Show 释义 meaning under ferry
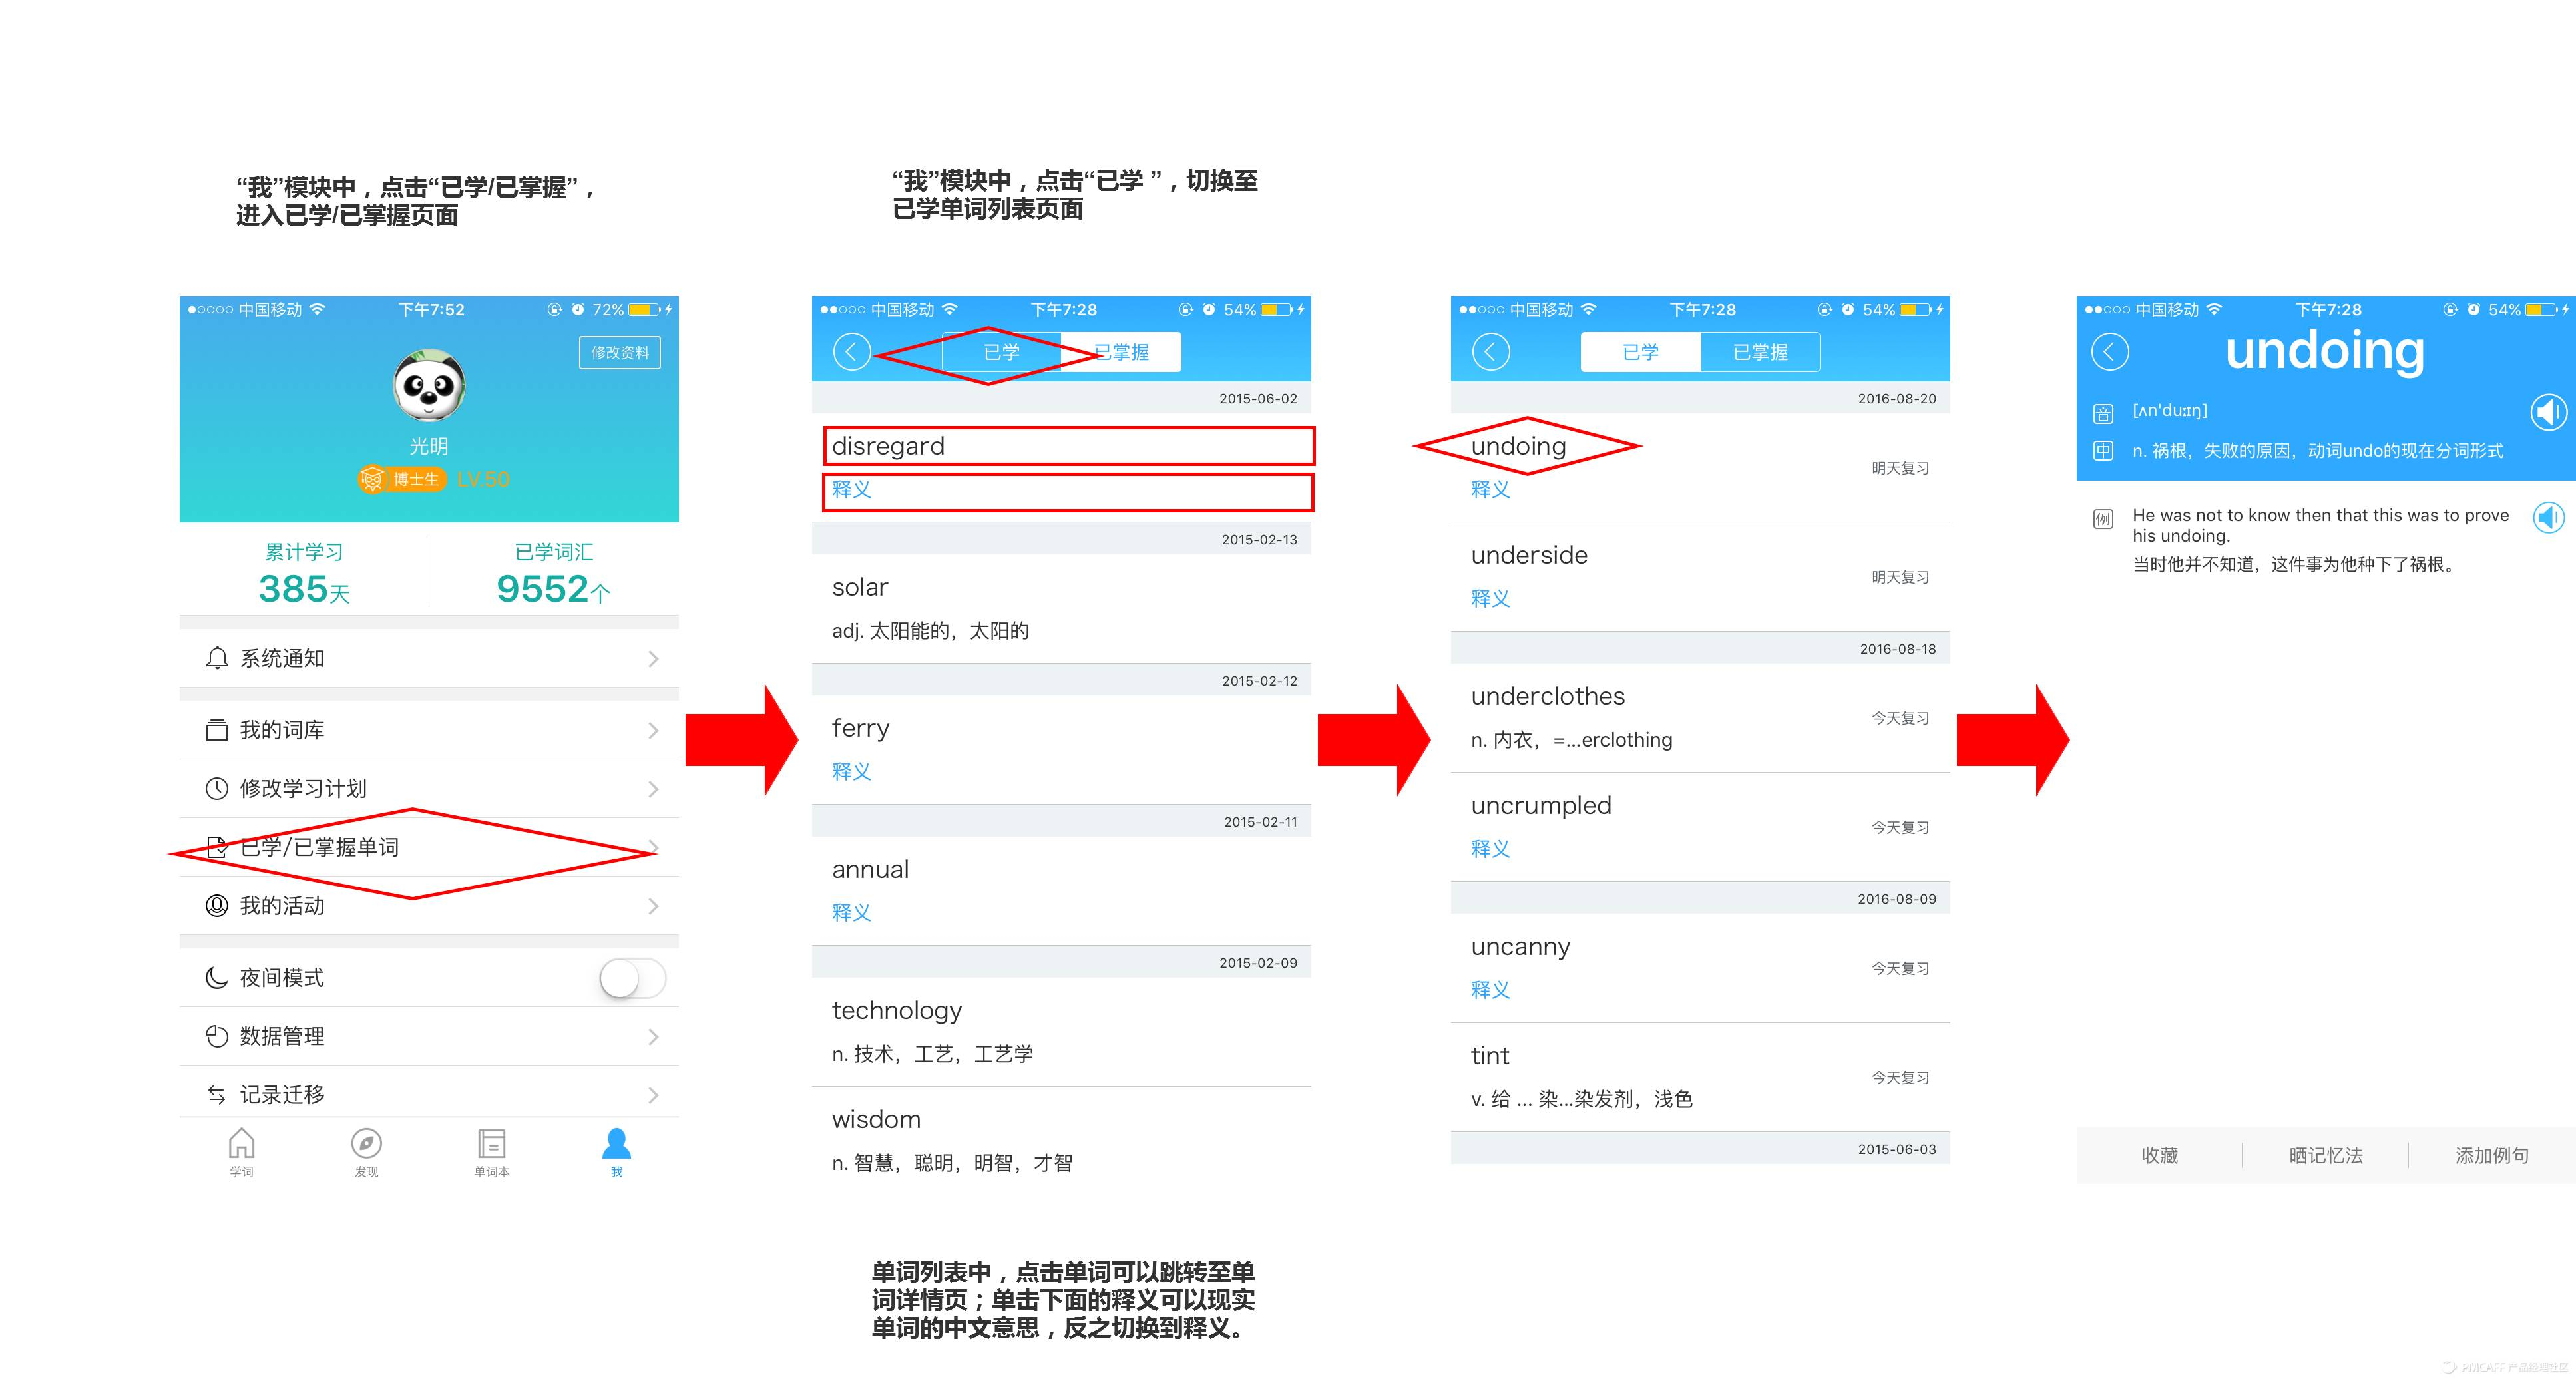 point(851,772)
